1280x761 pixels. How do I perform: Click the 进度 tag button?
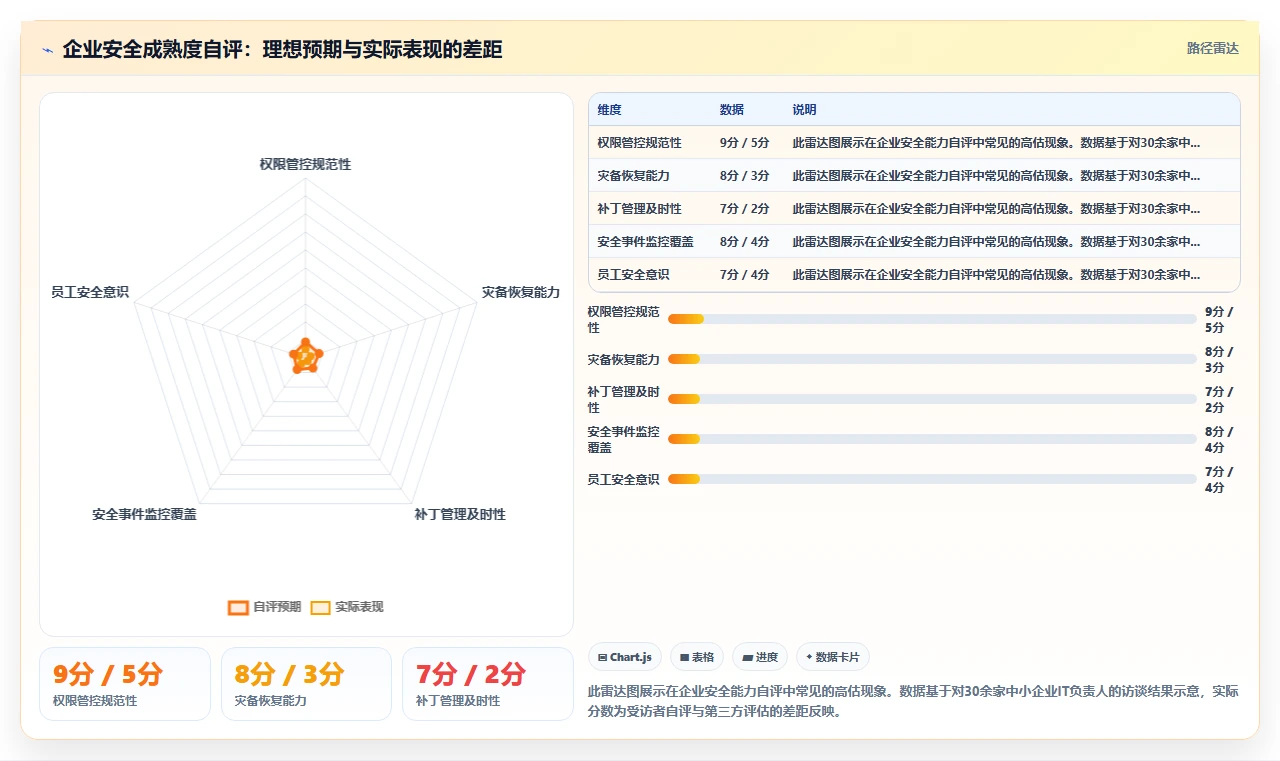point(760,657)
